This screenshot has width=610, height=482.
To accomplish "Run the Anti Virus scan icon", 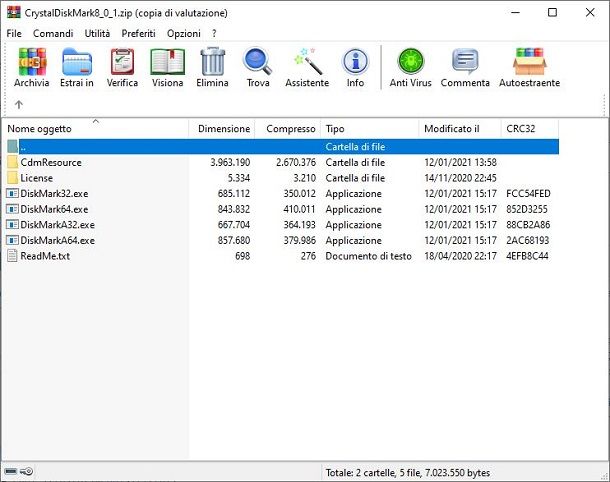I will [x=411, y=61].
